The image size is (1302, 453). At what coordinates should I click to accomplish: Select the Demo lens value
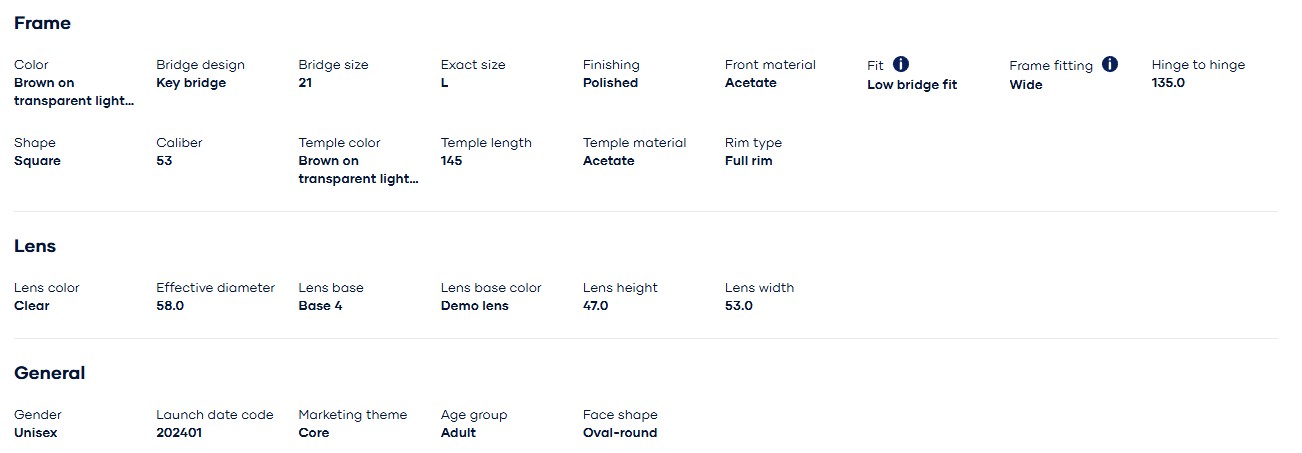point(475,306)
